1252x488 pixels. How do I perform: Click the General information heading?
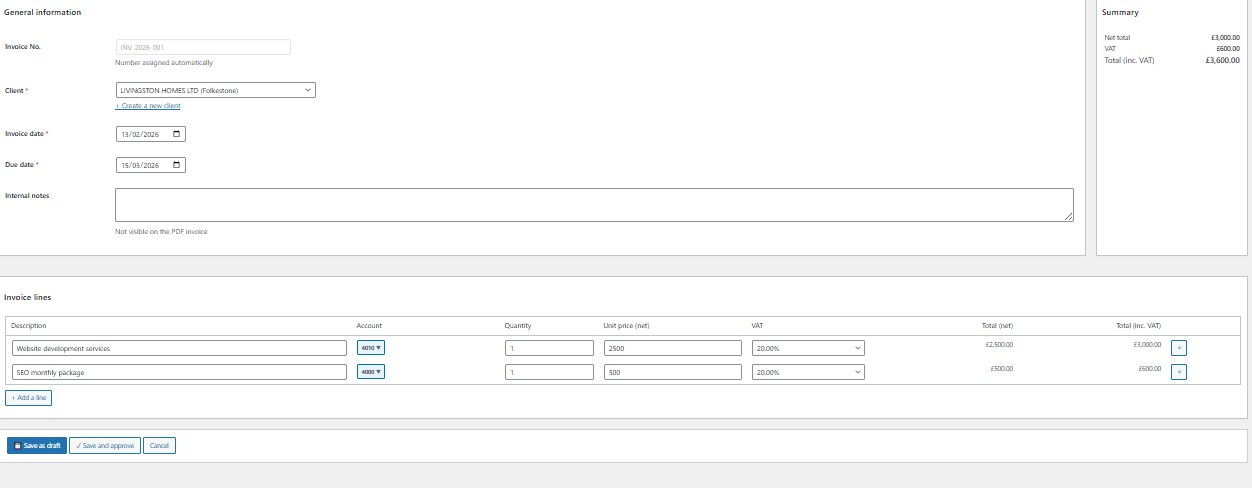pyautogui.click(x=43, y=12)
